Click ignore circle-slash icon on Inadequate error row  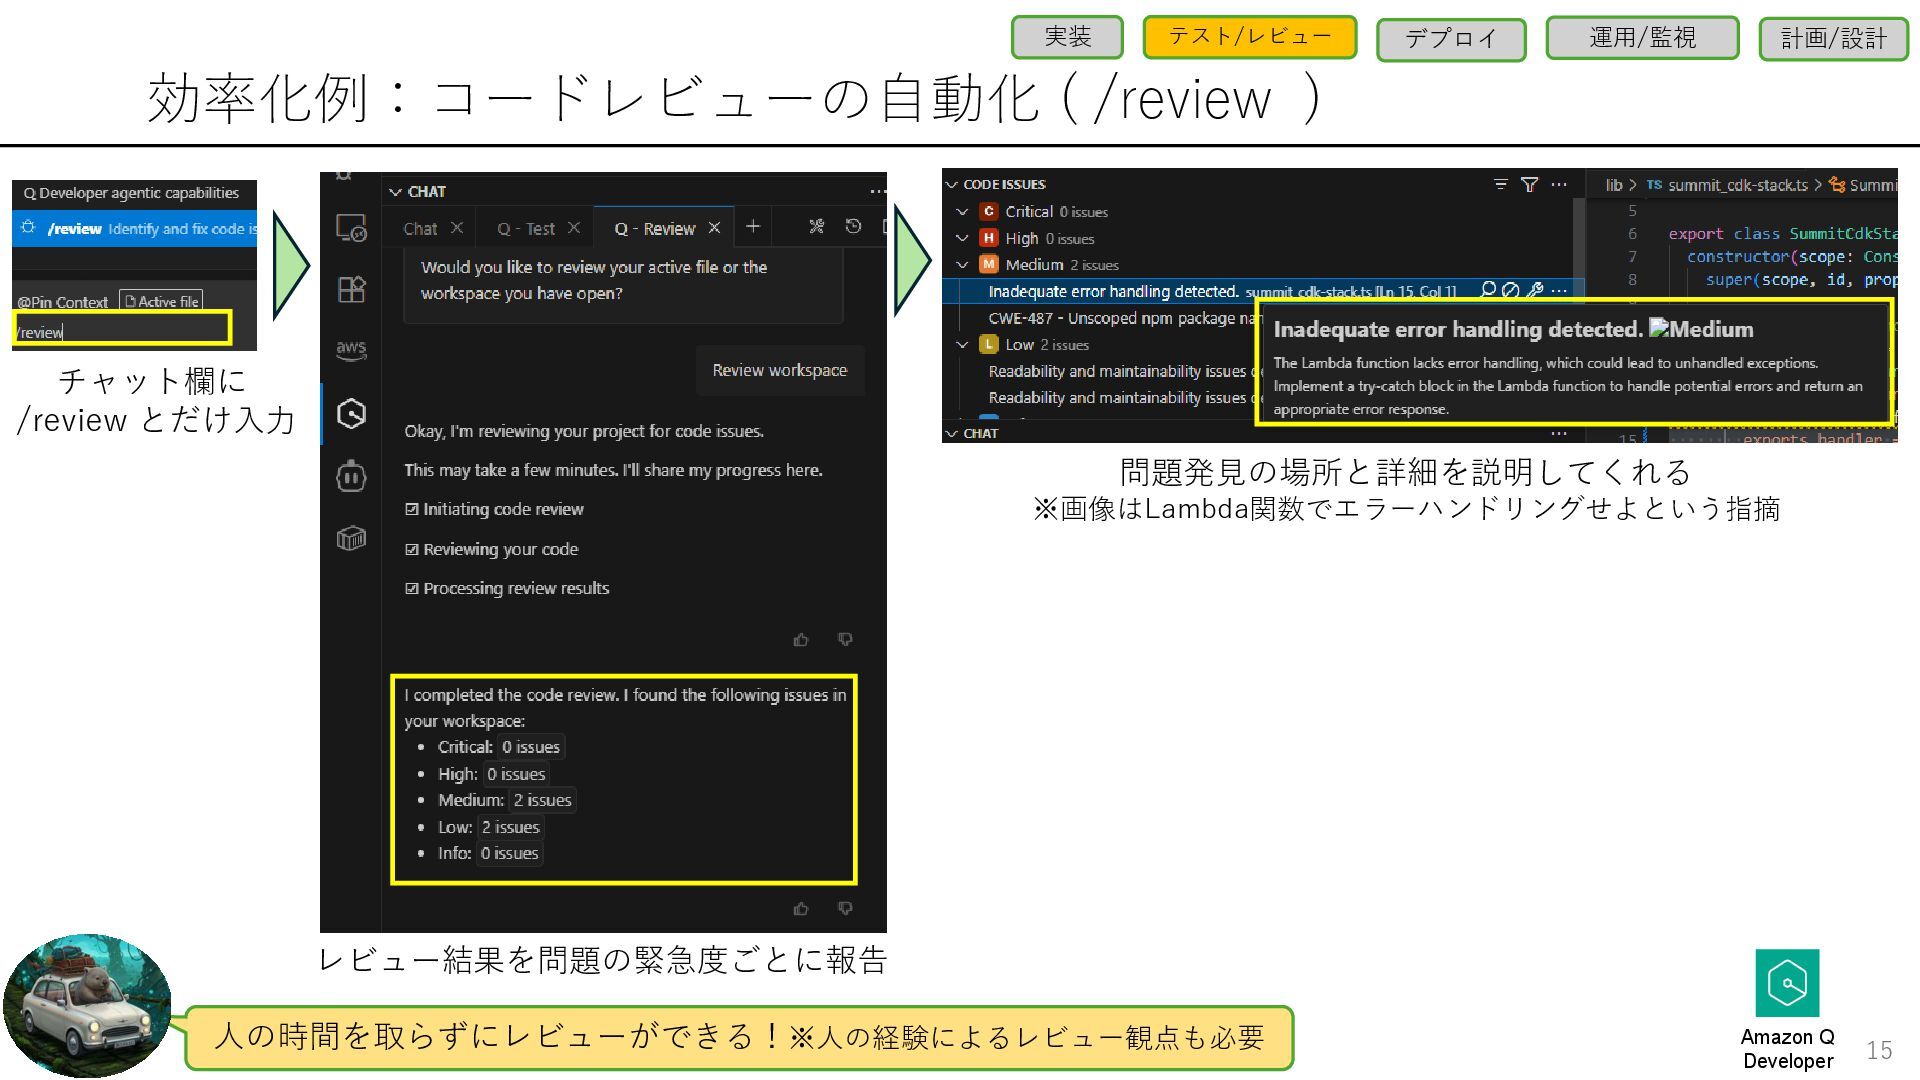click(1511, 290)
